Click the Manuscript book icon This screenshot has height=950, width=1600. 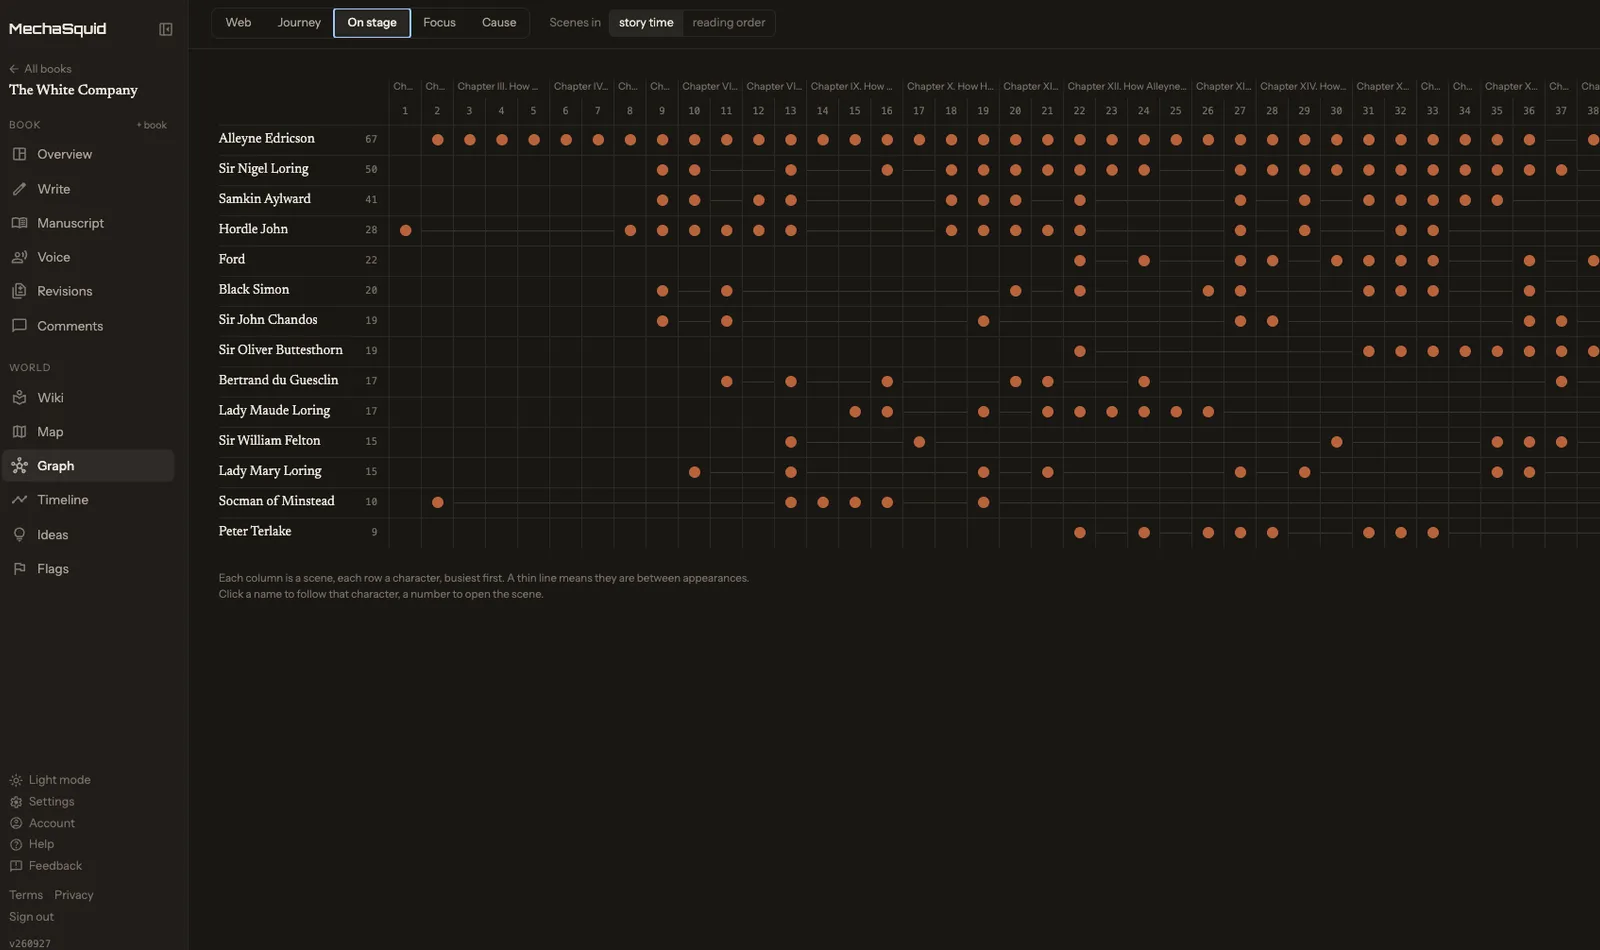(19, 223)
